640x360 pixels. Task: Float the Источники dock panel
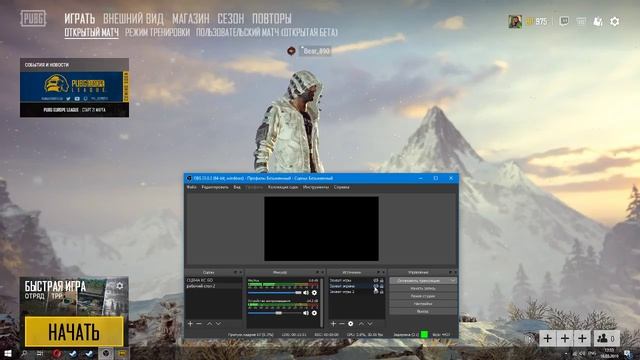tap(378, 272)
